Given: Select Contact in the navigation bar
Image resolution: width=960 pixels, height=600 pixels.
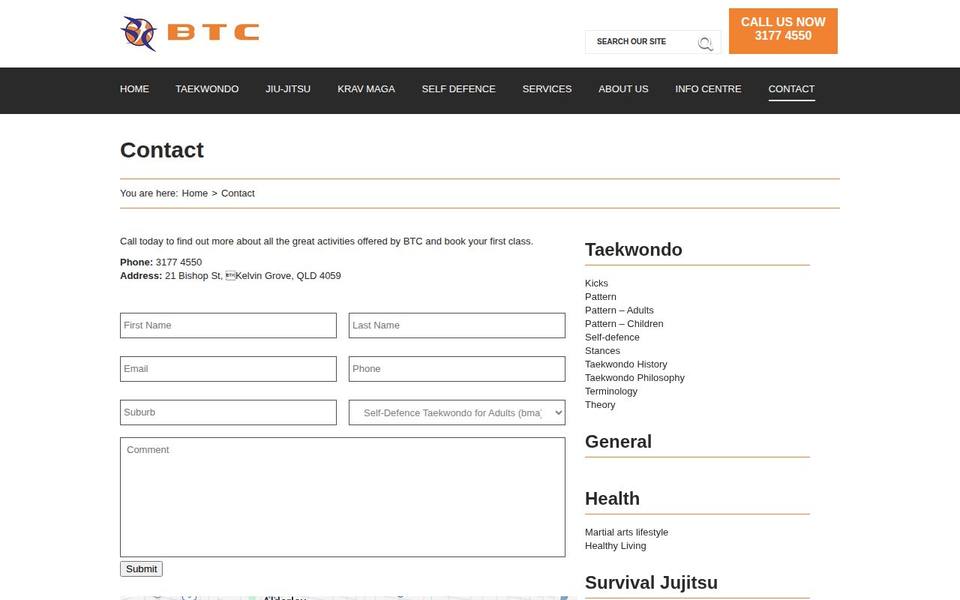Looking at the screenshot, I should pos(792,89).
